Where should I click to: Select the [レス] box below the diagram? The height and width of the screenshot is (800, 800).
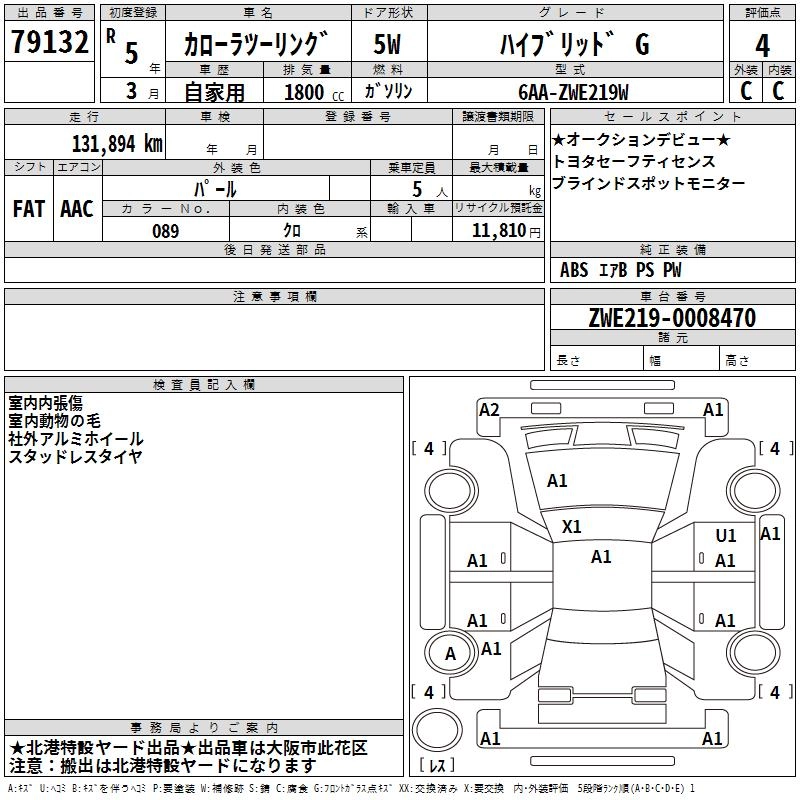point(436,766)
